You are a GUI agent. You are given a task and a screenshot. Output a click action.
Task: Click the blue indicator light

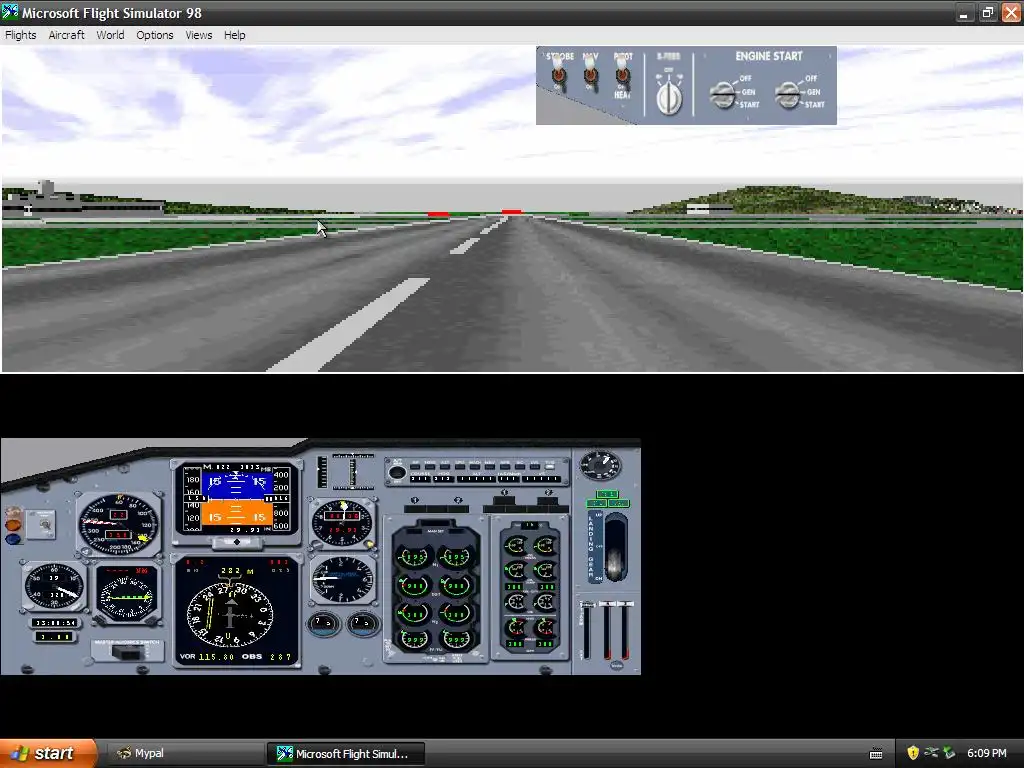coord(12,539)
